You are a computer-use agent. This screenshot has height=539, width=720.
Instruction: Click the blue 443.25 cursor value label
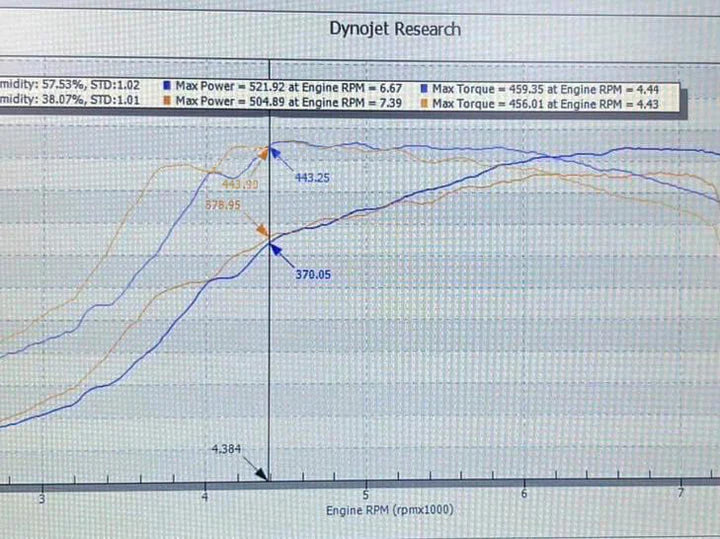click(x=312, y=177)
